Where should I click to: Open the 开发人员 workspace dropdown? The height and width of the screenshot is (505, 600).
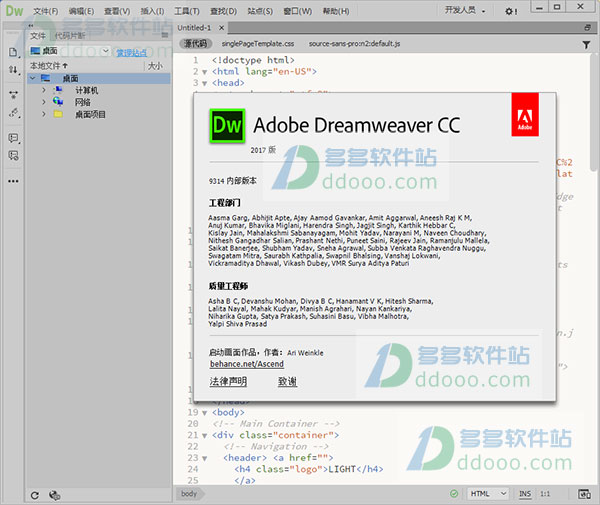465,10
